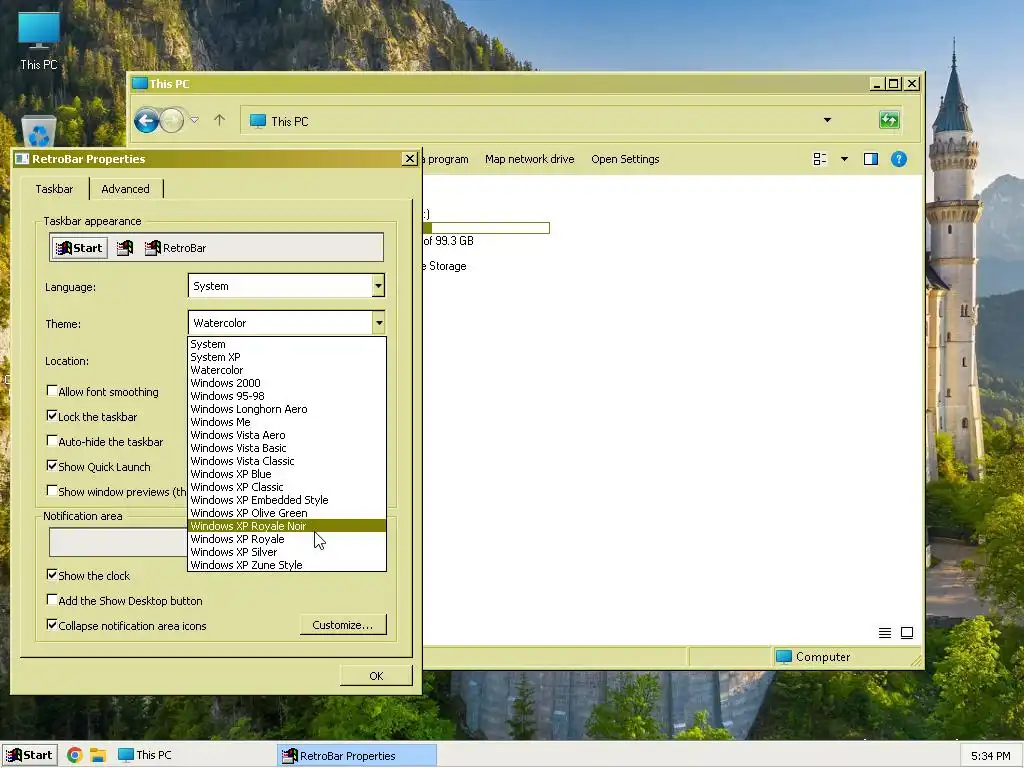1024x768 pixels.
Task: Choose Windows XP Royale Noir theme
Action: point(287,526)
